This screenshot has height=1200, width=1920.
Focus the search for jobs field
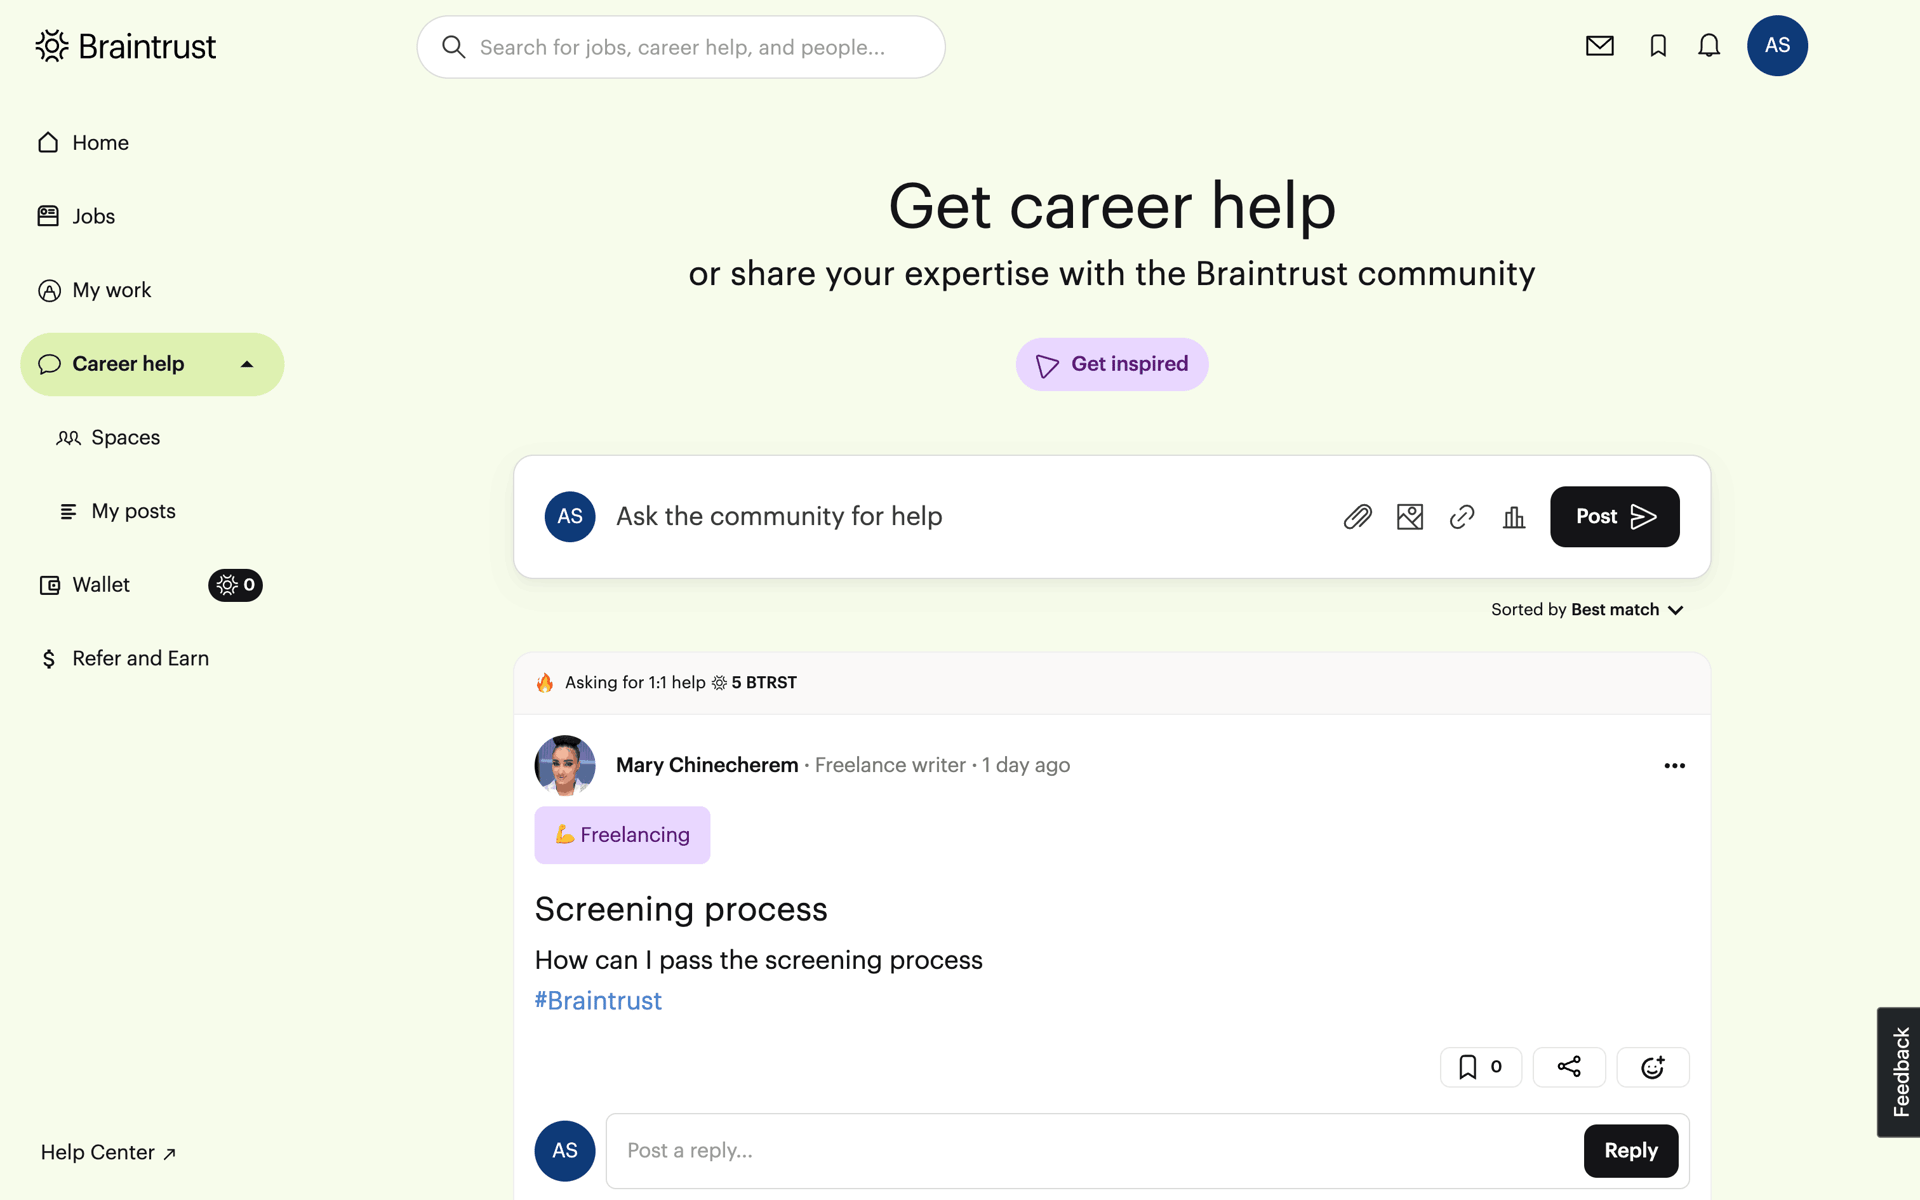681,47
